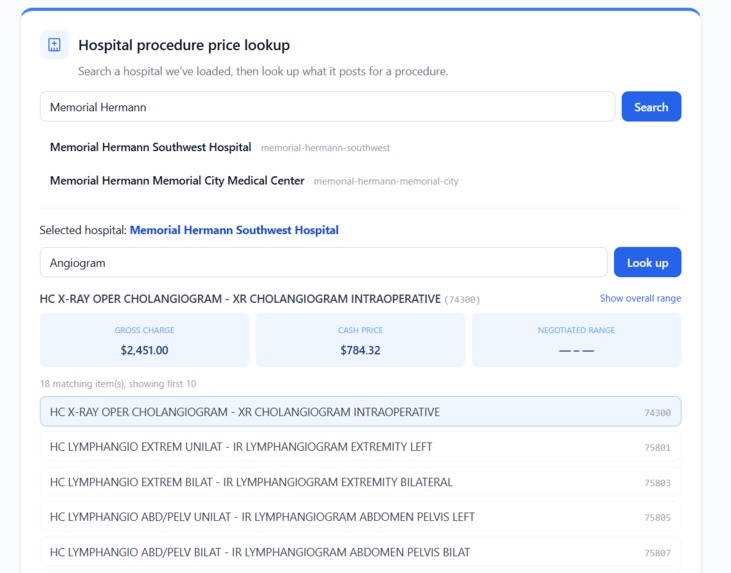The width and height of the screenshot is (731, 573).
Task: Click the memorial-hermann-southwest slug text
Action: click(325, 148)
